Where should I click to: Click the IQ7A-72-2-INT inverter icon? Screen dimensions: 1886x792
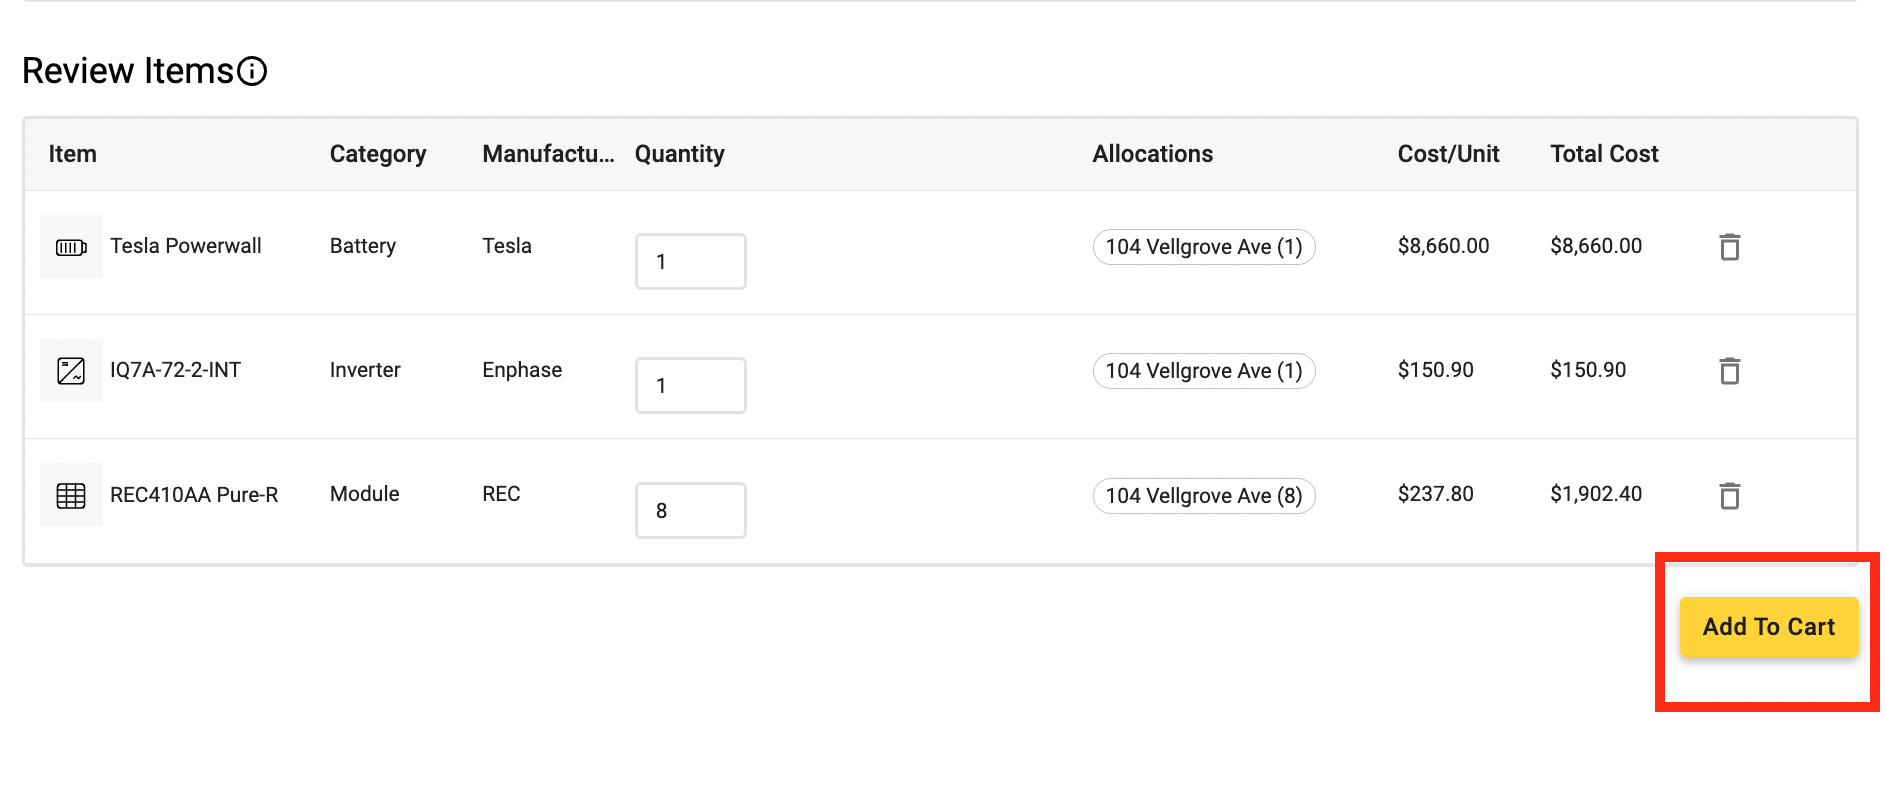(x=71, y=371)
